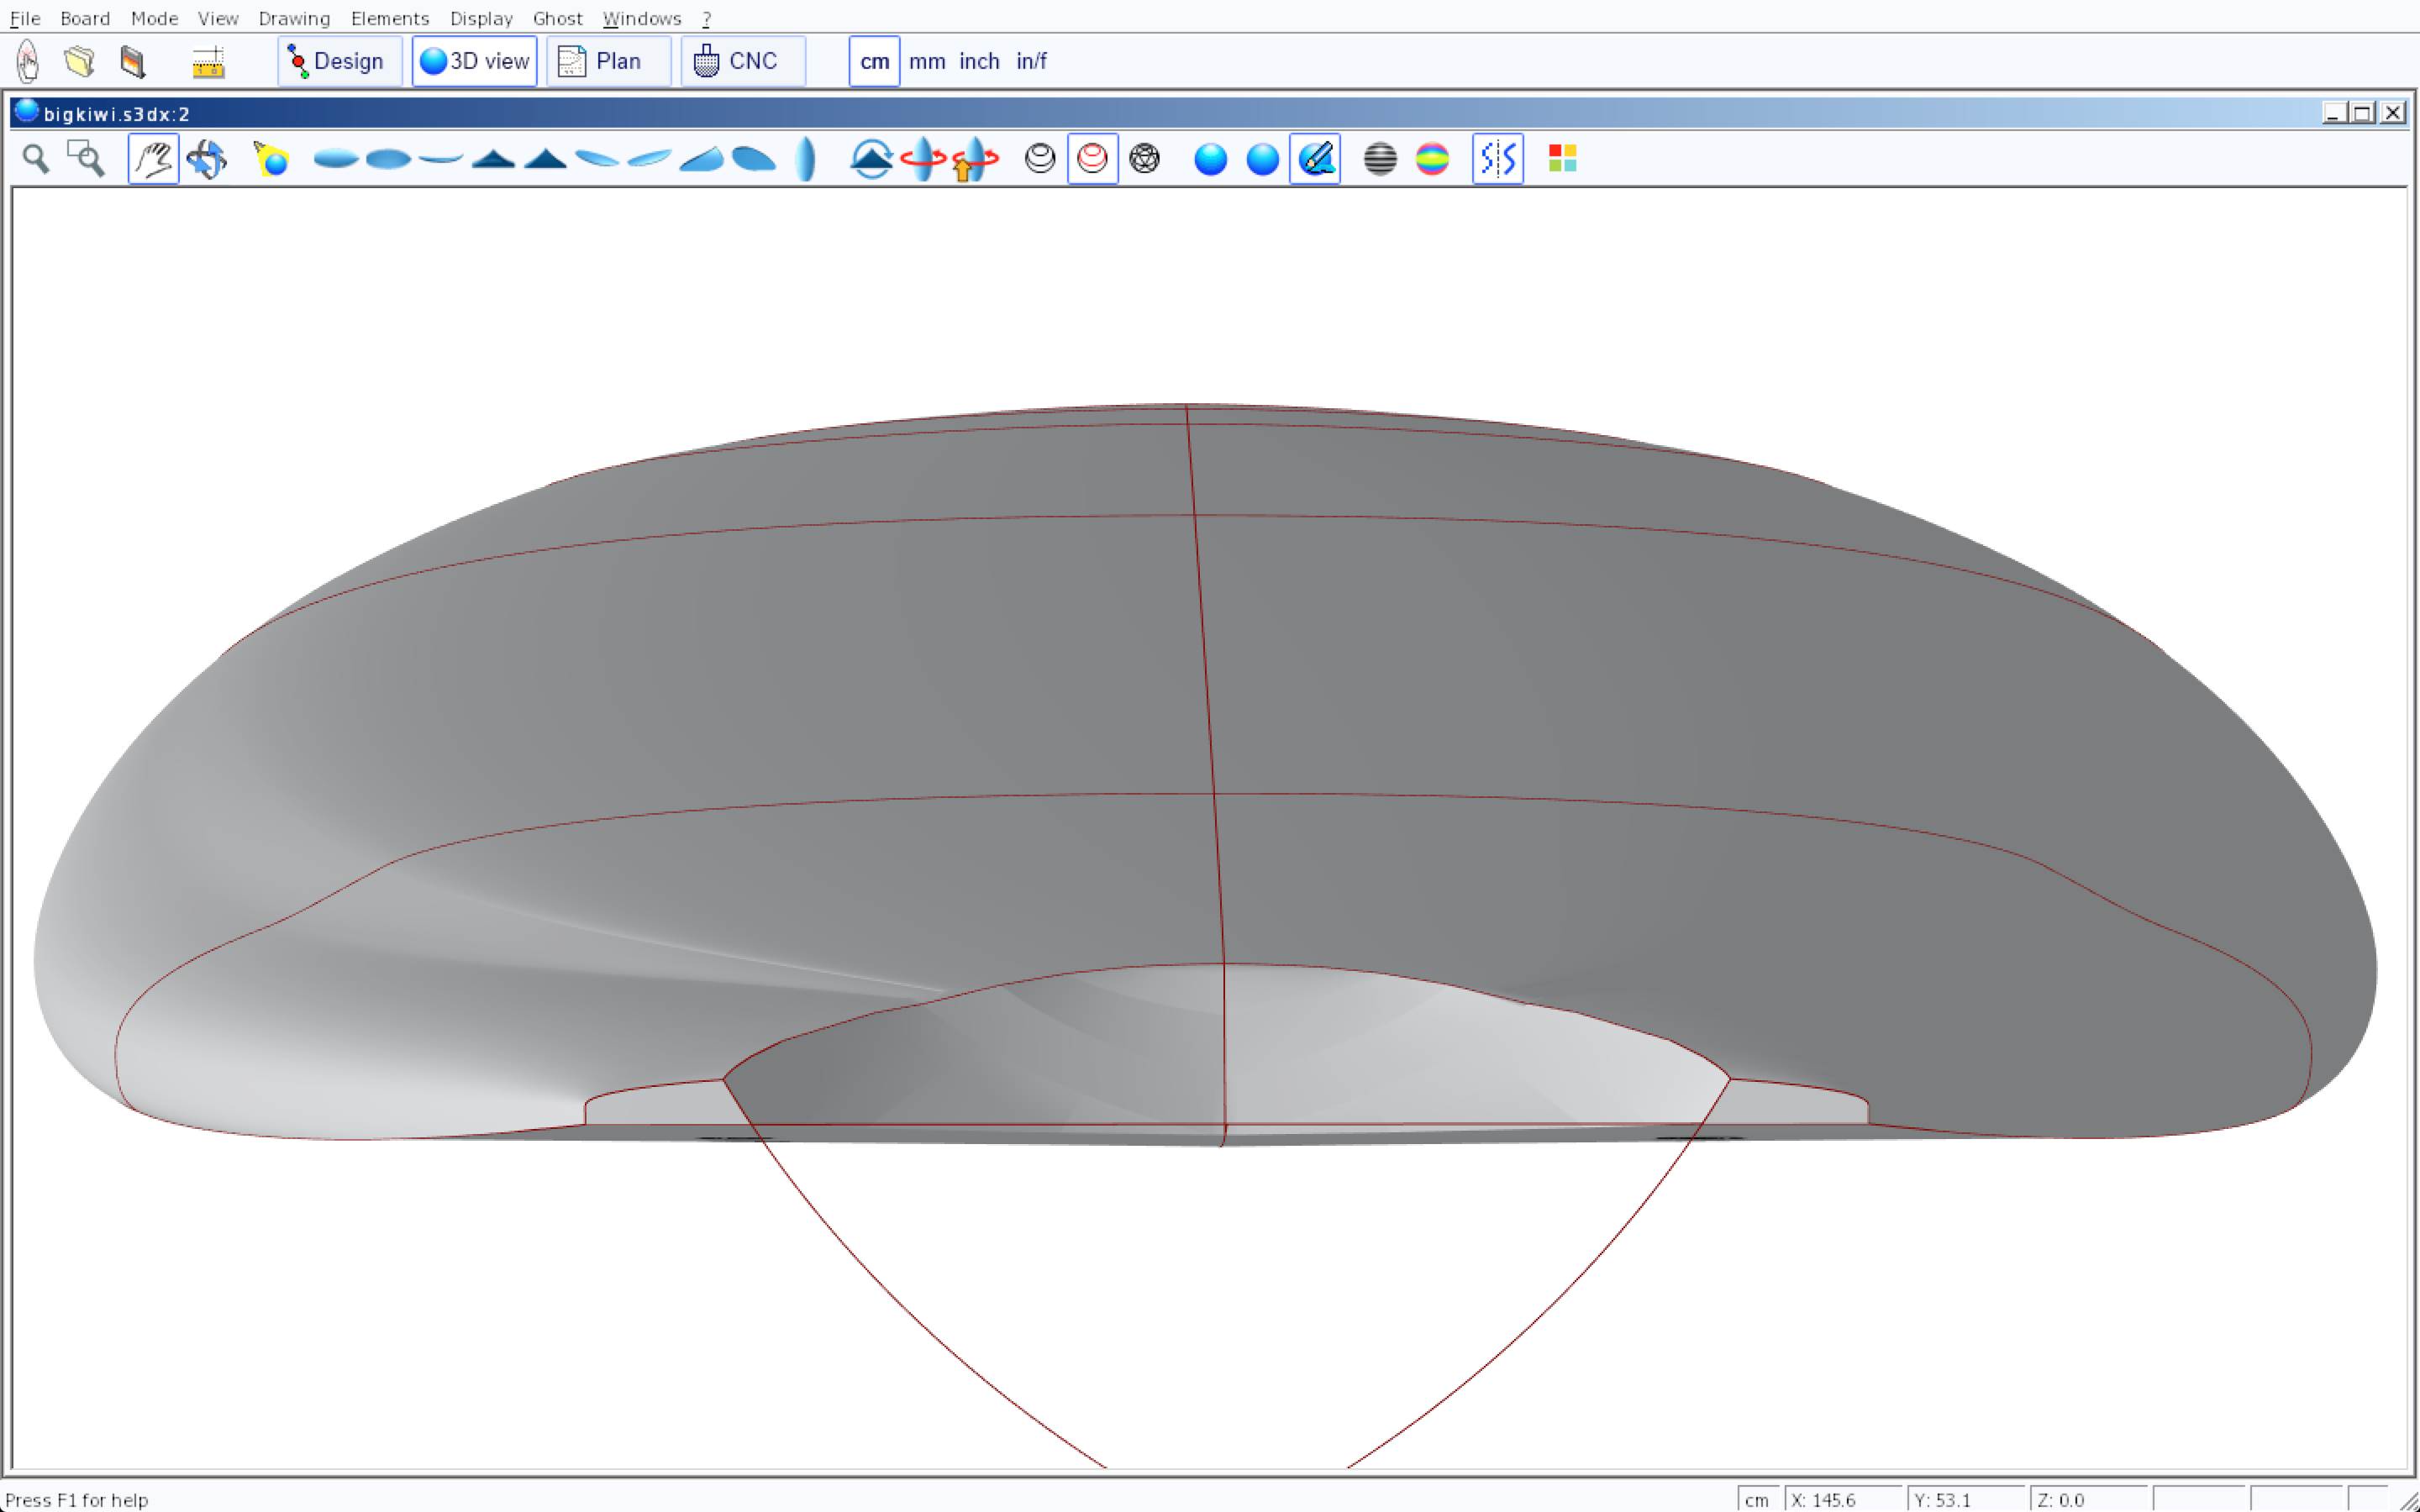Viewport: 2420px width, 1512px height.
Task: Select the 3D rotate view tool
Action: point(207,159)
